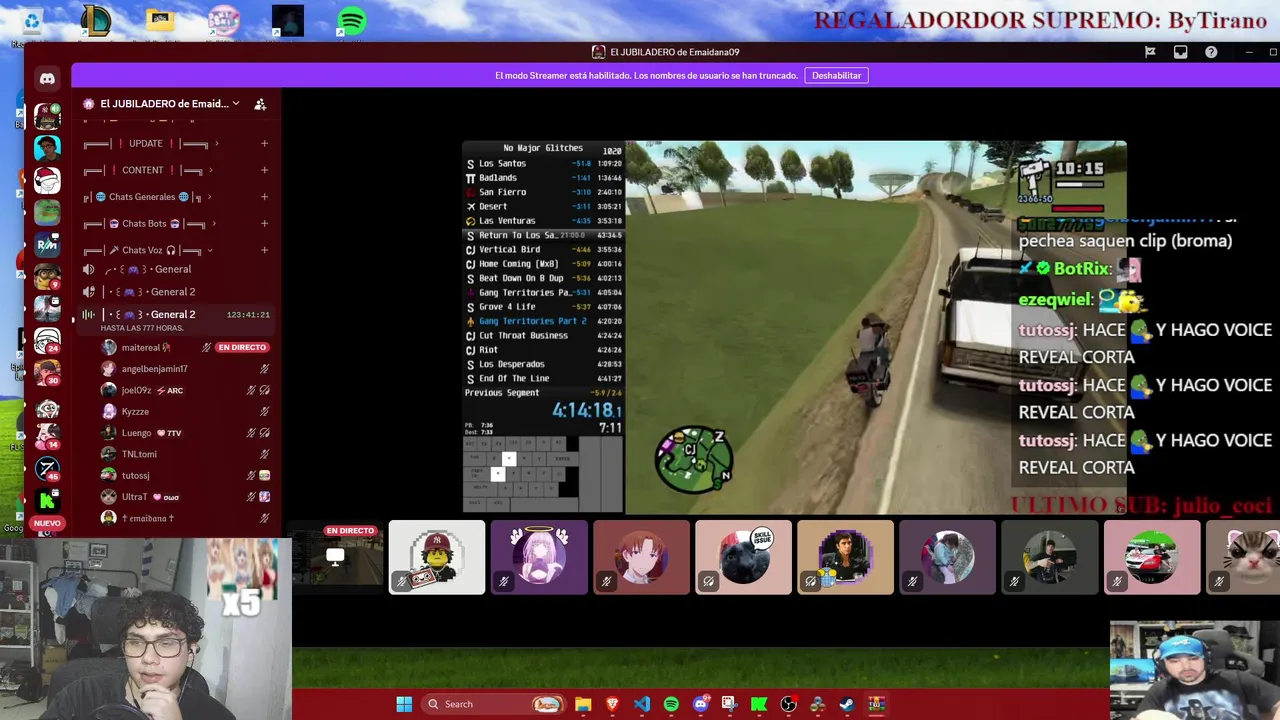The width and height of the screenshot is (1280, 720).
Task: Open Kick app from the taskbar
Action: 759,704
